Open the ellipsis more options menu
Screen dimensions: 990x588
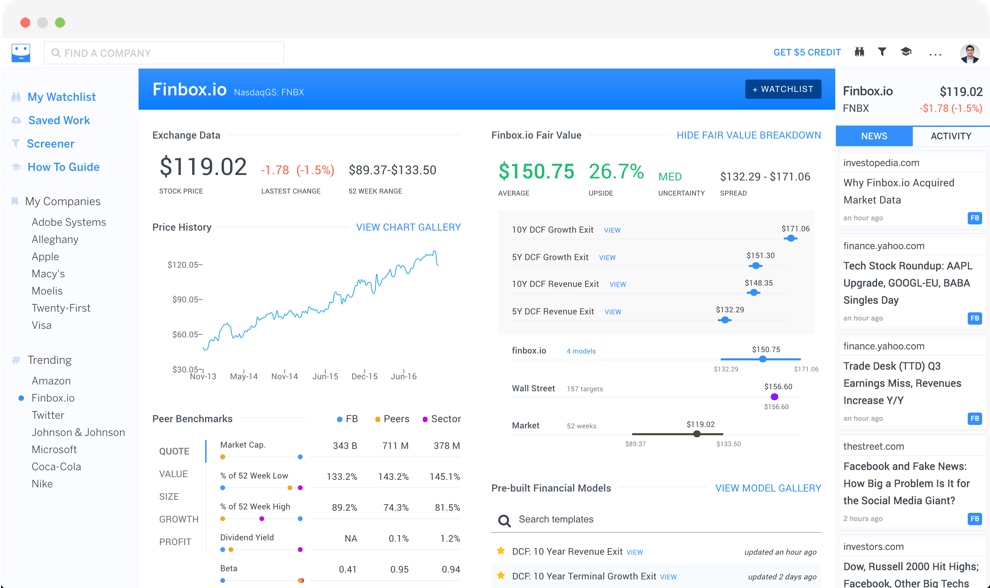pos(934,52)
